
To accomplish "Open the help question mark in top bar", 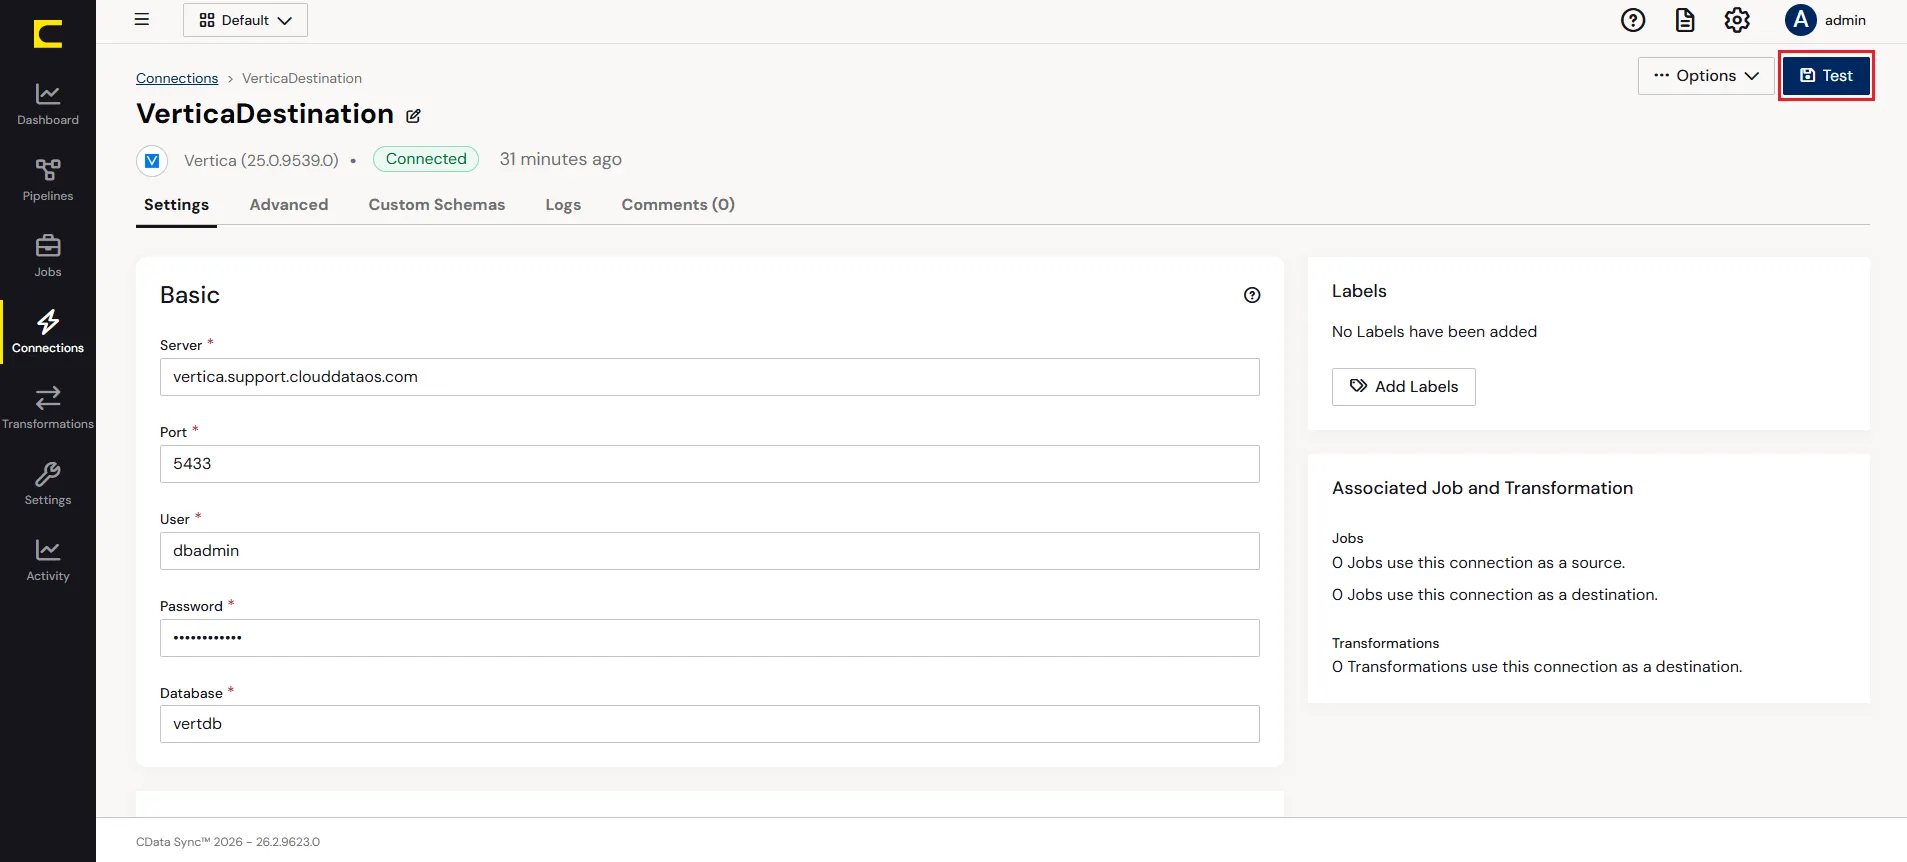I will 1633,20.
